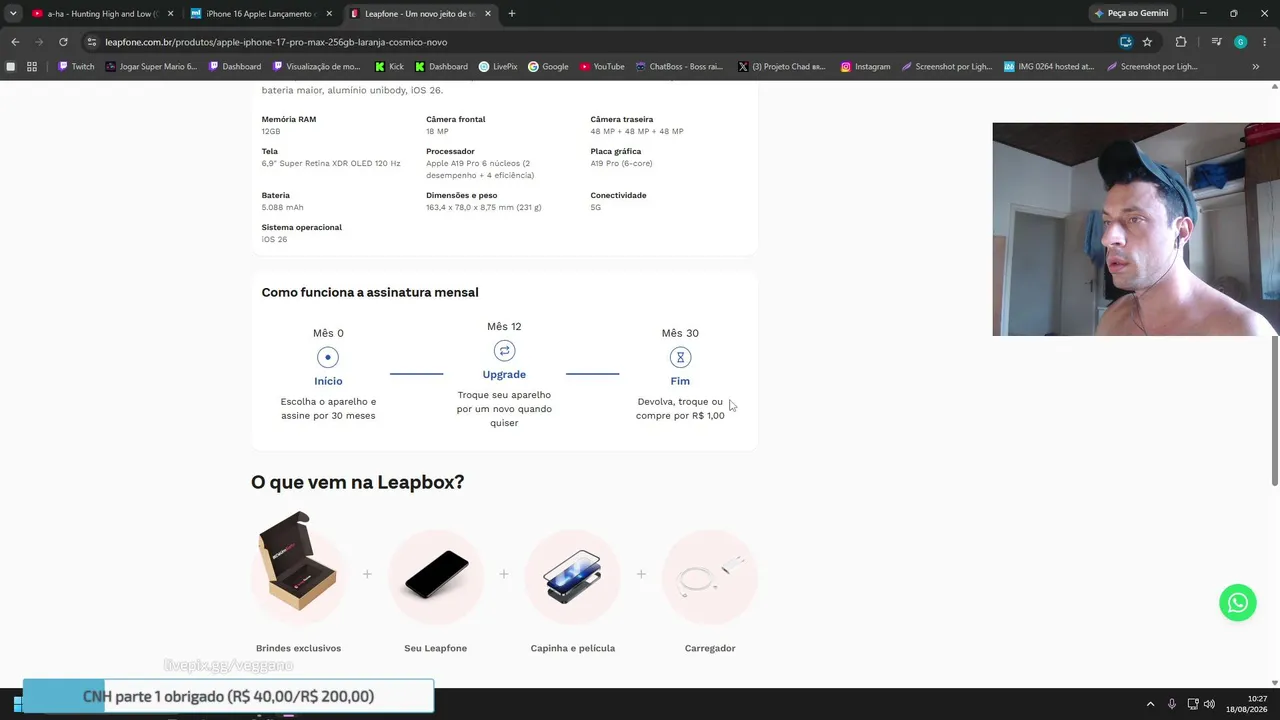Open the YouTube bookmark
The width and height of the screenshot is (1280, 720).
[x=602, y=67]
